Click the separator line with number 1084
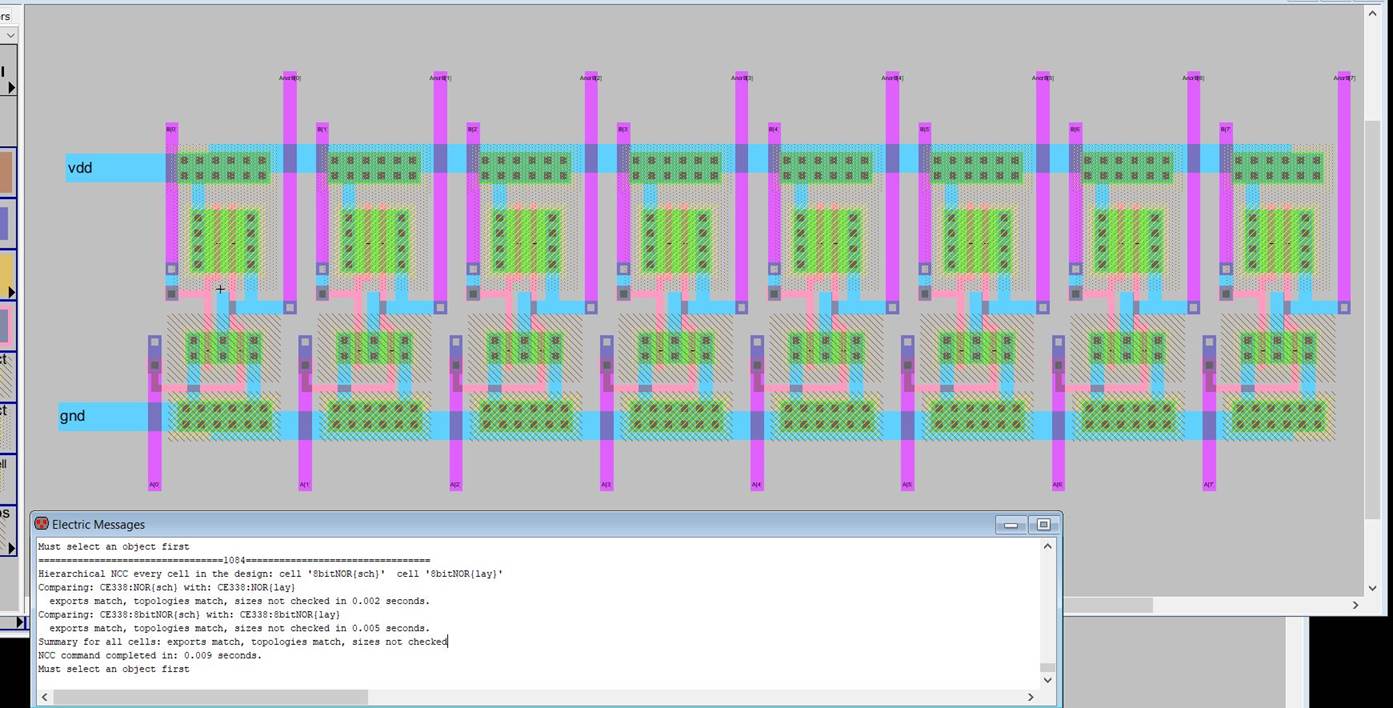Image resolution: width=1393 pixels, height=708 pixels. tap(234, 560)
